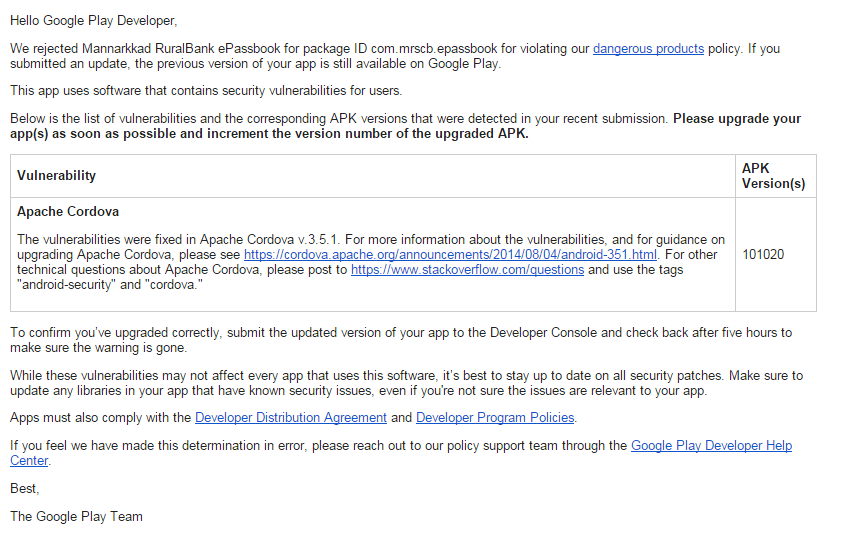Click the APK version value 101020
Screen dimensions: 842x540
click(x=763, y=254)
